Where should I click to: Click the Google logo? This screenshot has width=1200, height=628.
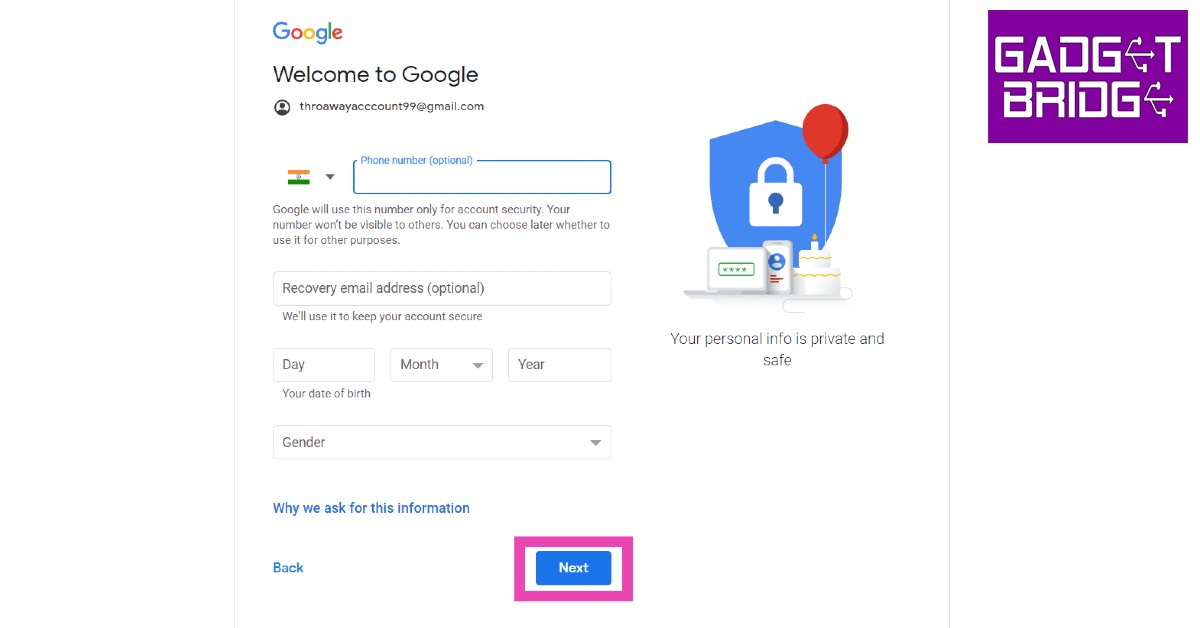tap(307, 32)
